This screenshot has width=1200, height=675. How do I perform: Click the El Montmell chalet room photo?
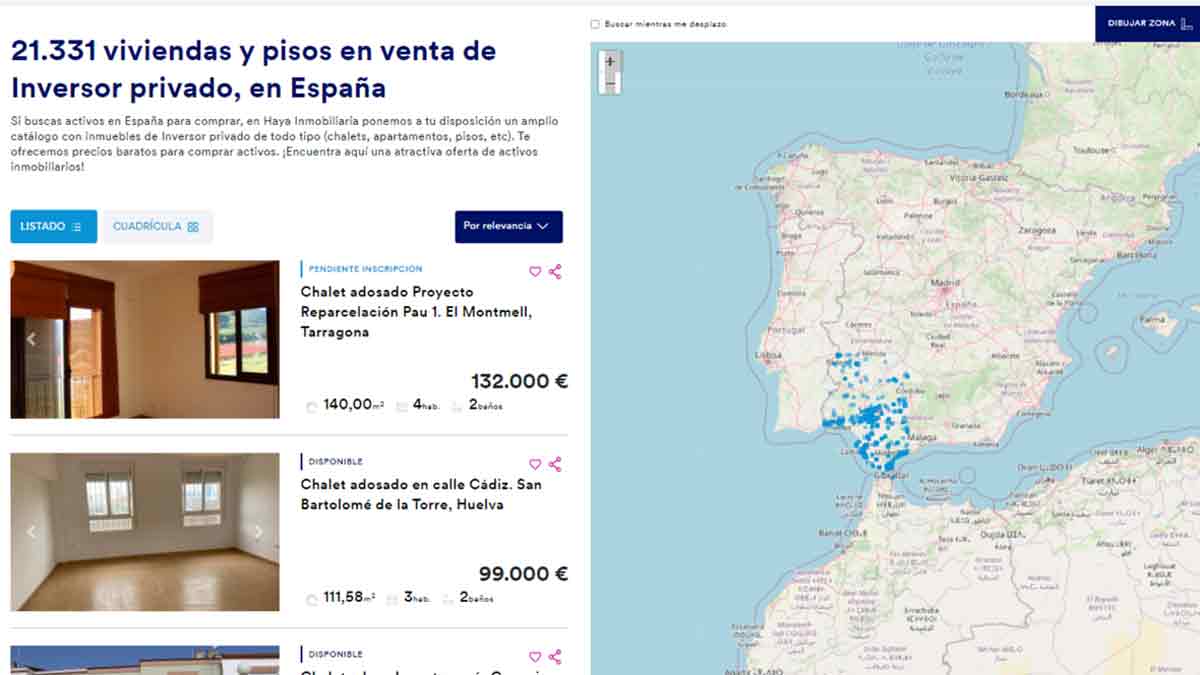145,340
